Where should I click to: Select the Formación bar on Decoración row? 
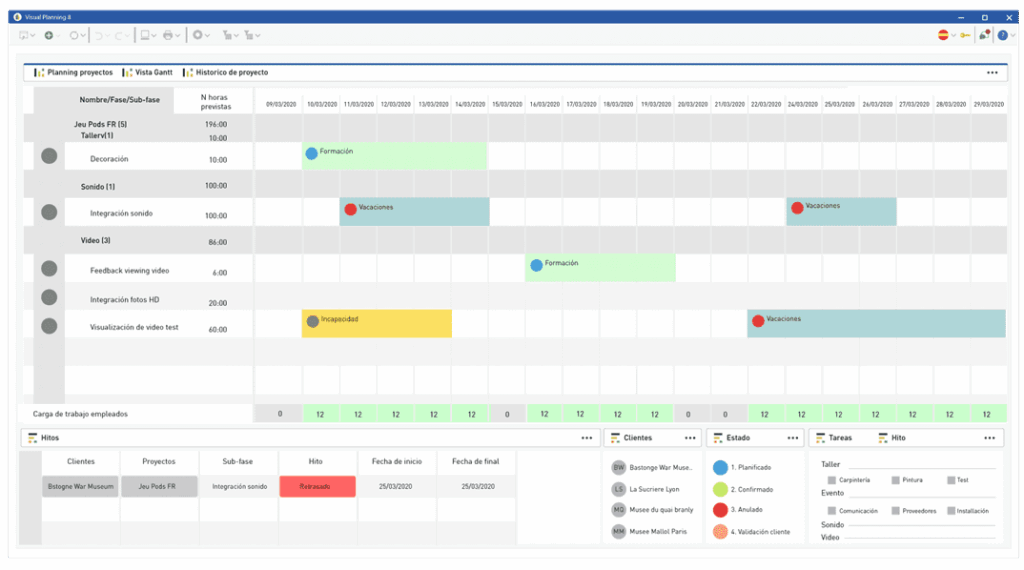pyautogui.click(x=394, y=156)
